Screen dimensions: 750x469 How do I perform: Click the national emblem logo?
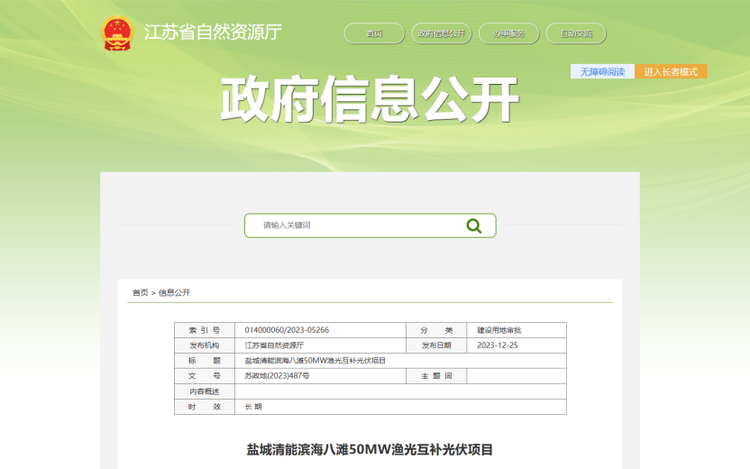[x=117, y=33]
